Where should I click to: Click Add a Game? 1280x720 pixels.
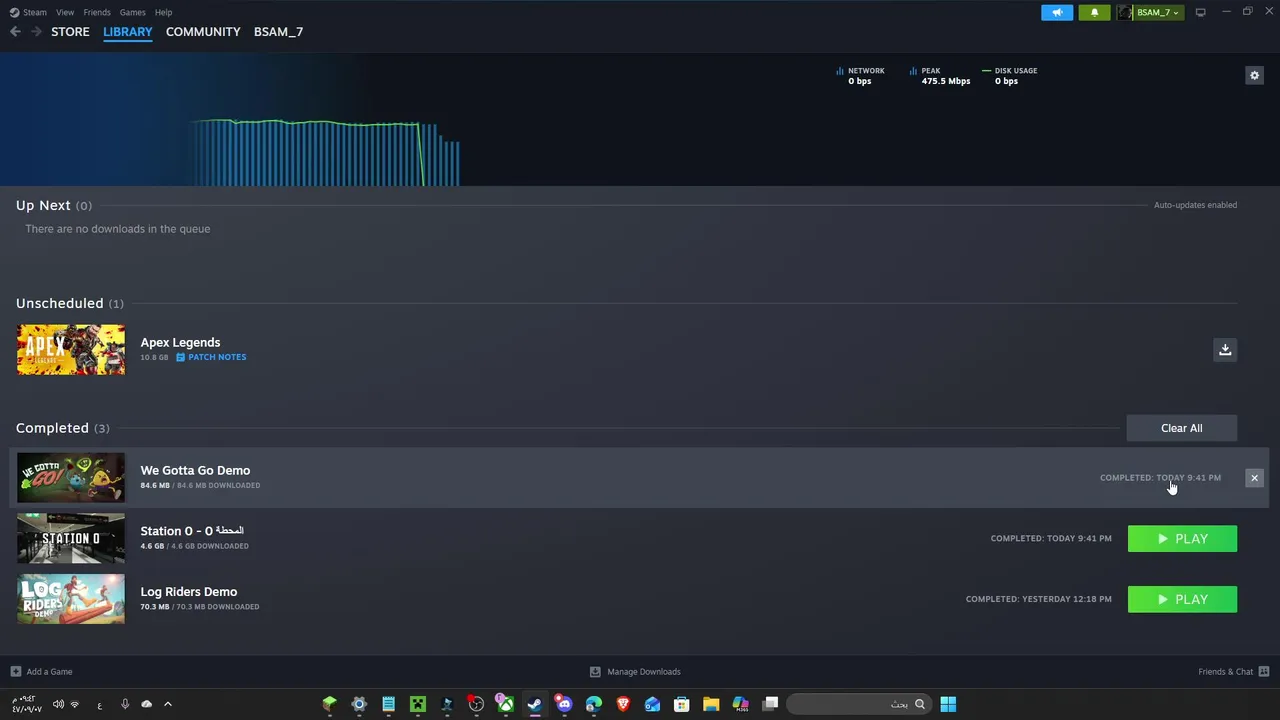41,672
